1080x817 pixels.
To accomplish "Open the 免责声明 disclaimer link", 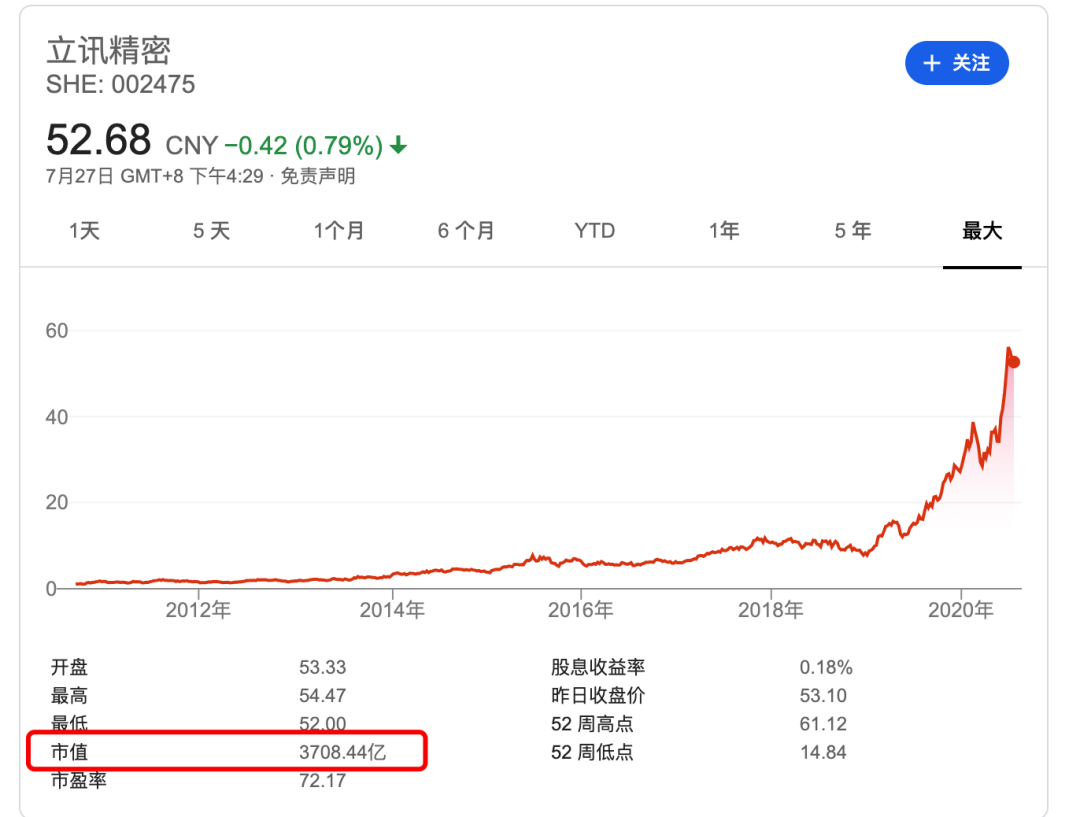I will point(318,176).
